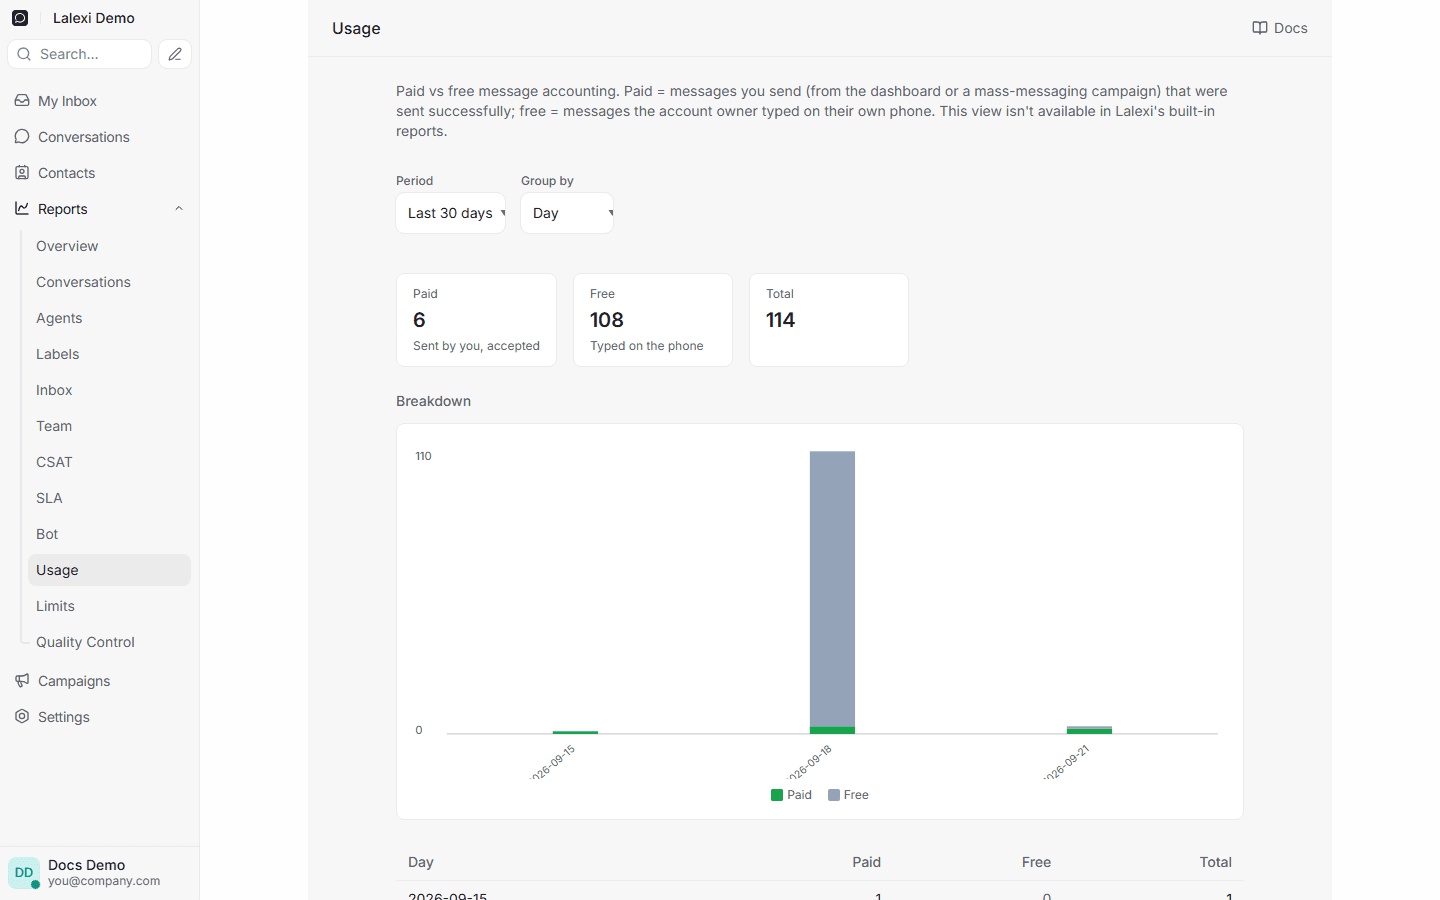Open the Docs link

[1280, 28]
